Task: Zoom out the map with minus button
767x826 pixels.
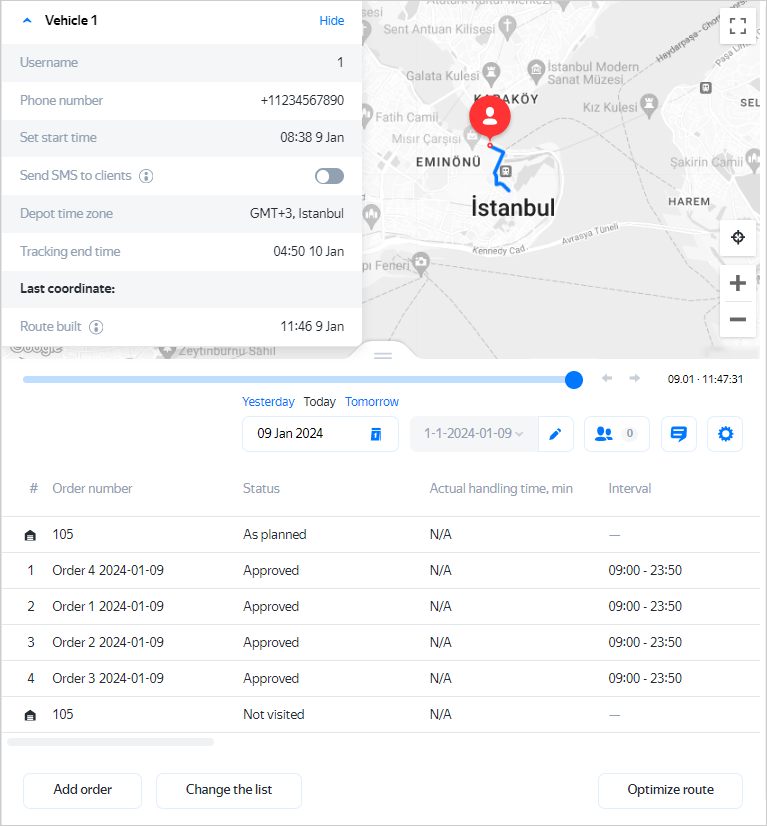Action: (737, 319)
